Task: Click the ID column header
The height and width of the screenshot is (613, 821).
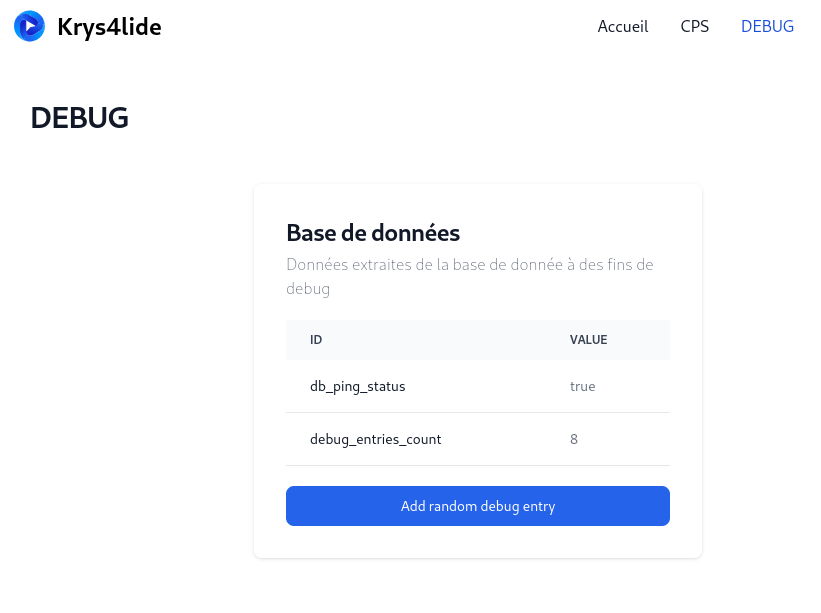Action: coord(316,340)
